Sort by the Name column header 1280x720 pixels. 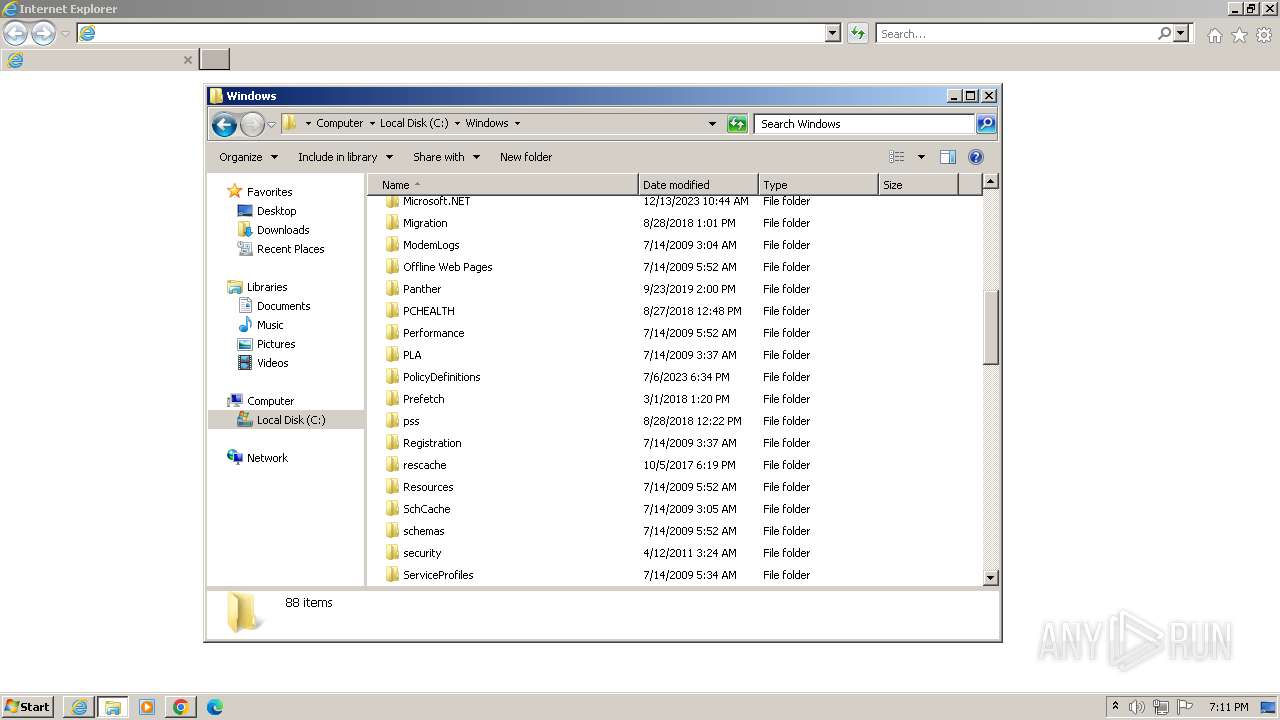[502, 185]
